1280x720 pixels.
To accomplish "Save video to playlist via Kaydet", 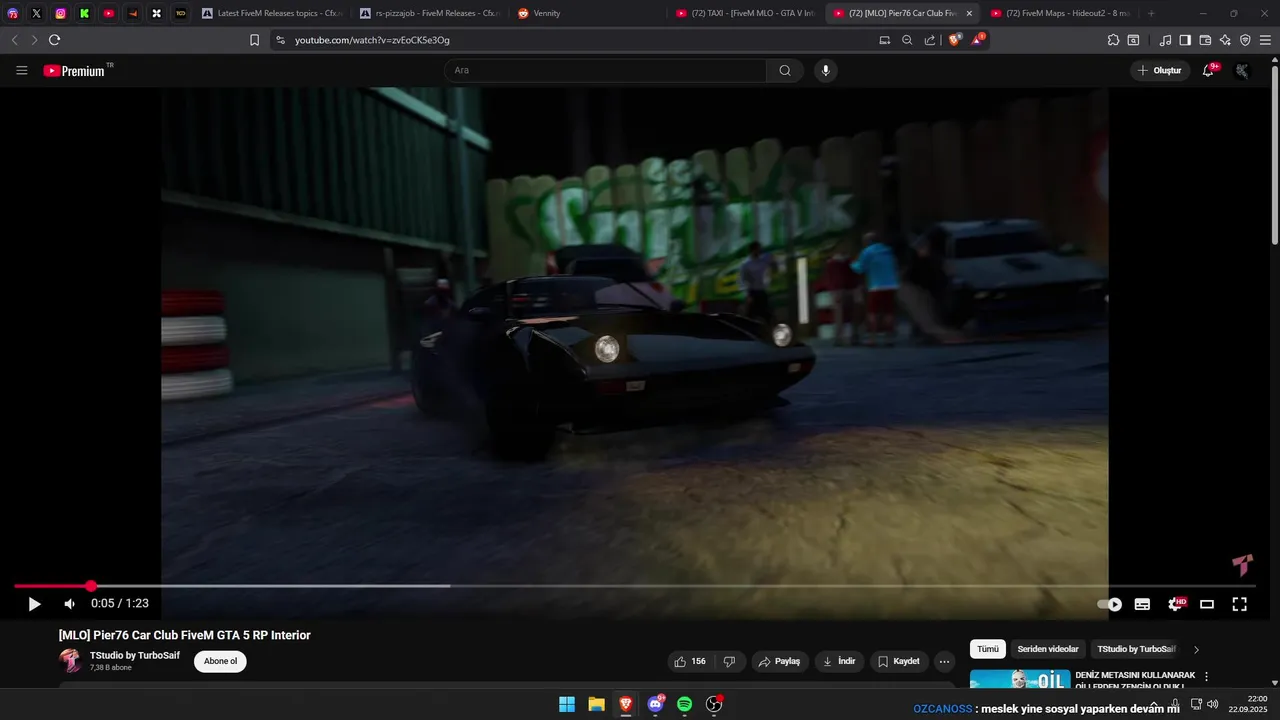I will click(899, 662).
